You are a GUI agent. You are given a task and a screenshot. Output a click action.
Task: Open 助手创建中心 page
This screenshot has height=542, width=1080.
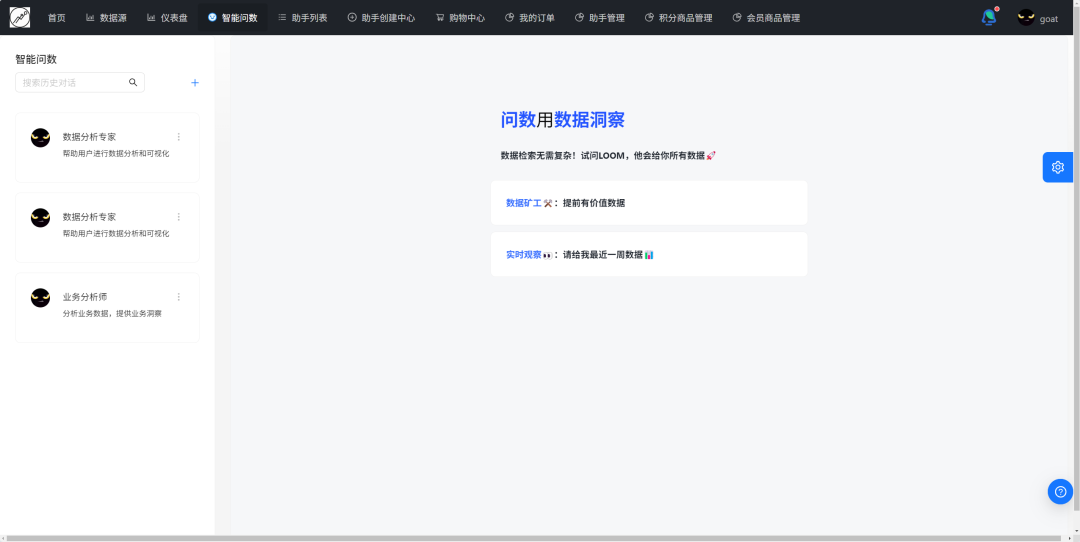[382, 18]
